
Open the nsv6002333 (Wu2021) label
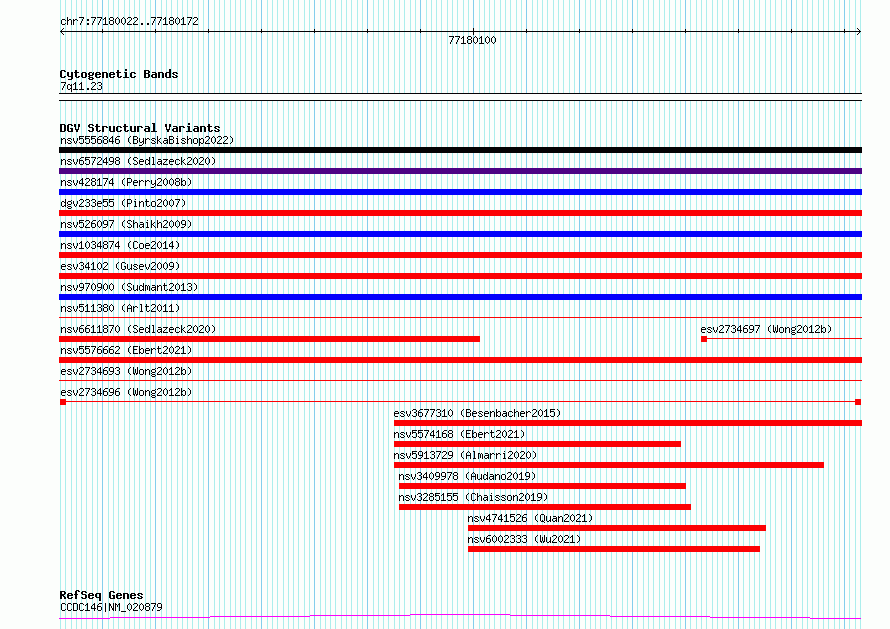pos(524,539)
